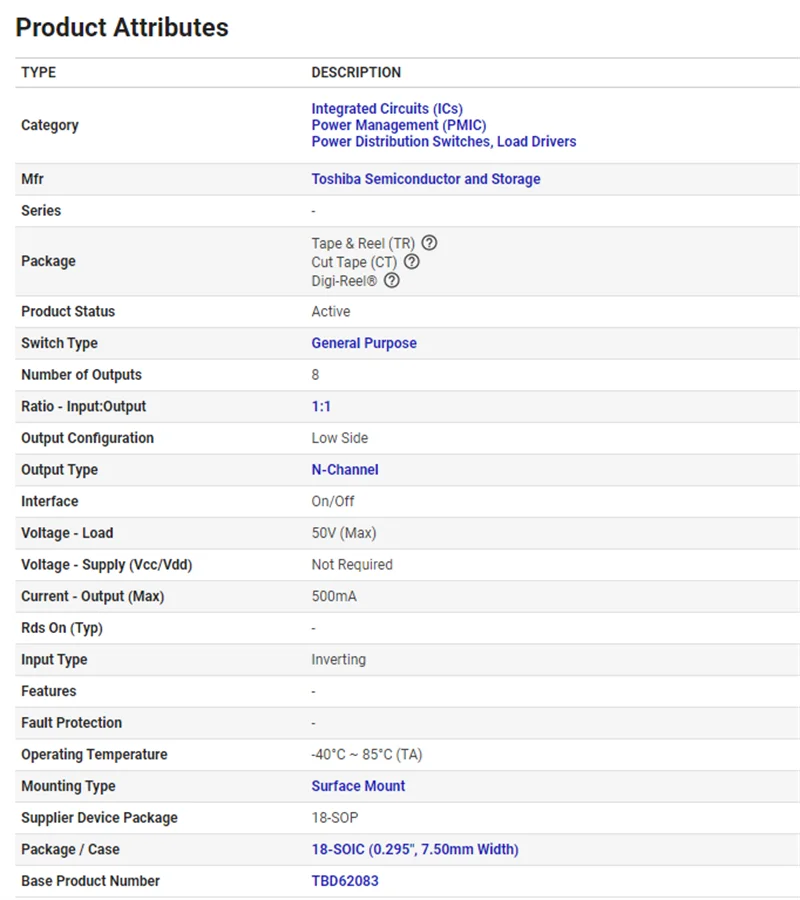This screenshot has width=800, height=900.
Task: Click the Category row label
Action: click(x=50, y=125)
